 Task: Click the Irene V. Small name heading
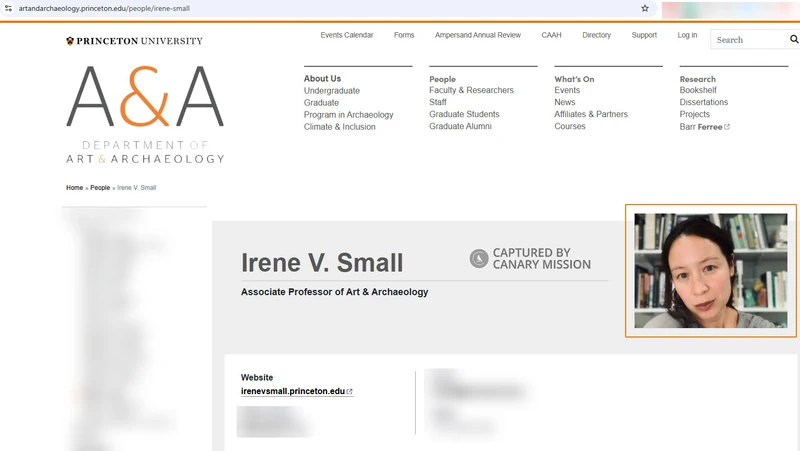pyautogui.click(x=322, y=263)
